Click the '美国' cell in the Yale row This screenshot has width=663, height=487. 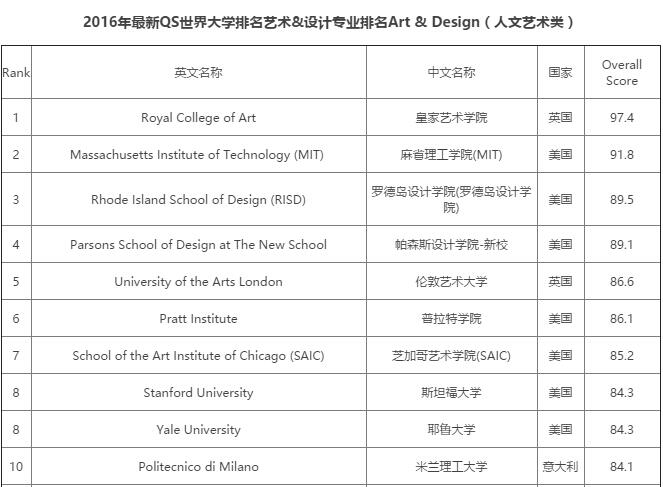[560, 430]
